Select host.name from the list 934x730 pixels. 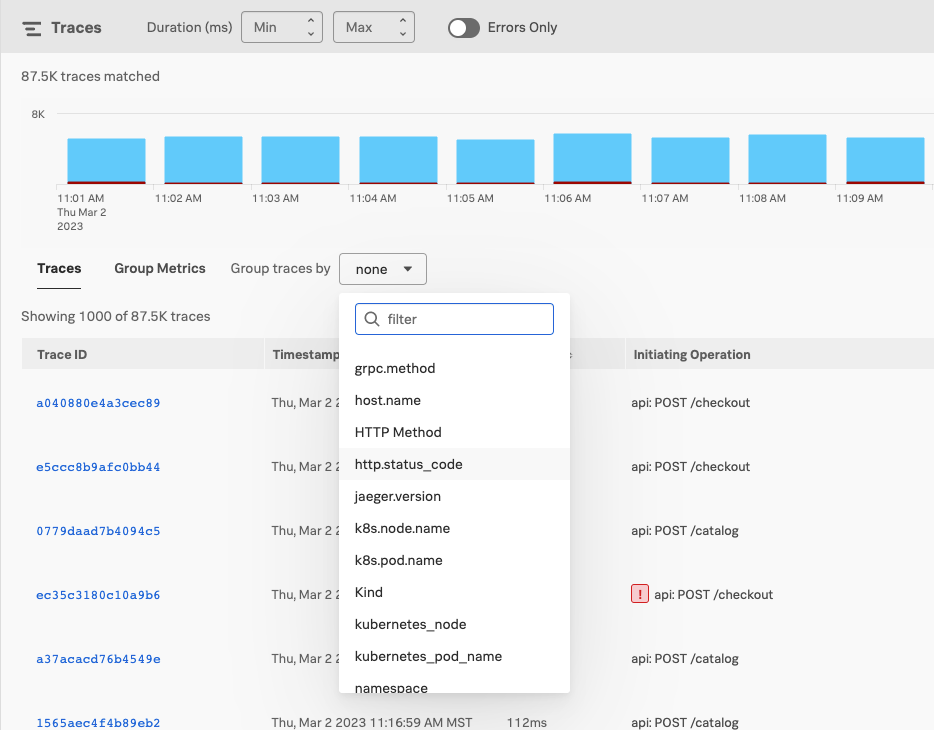454,400
